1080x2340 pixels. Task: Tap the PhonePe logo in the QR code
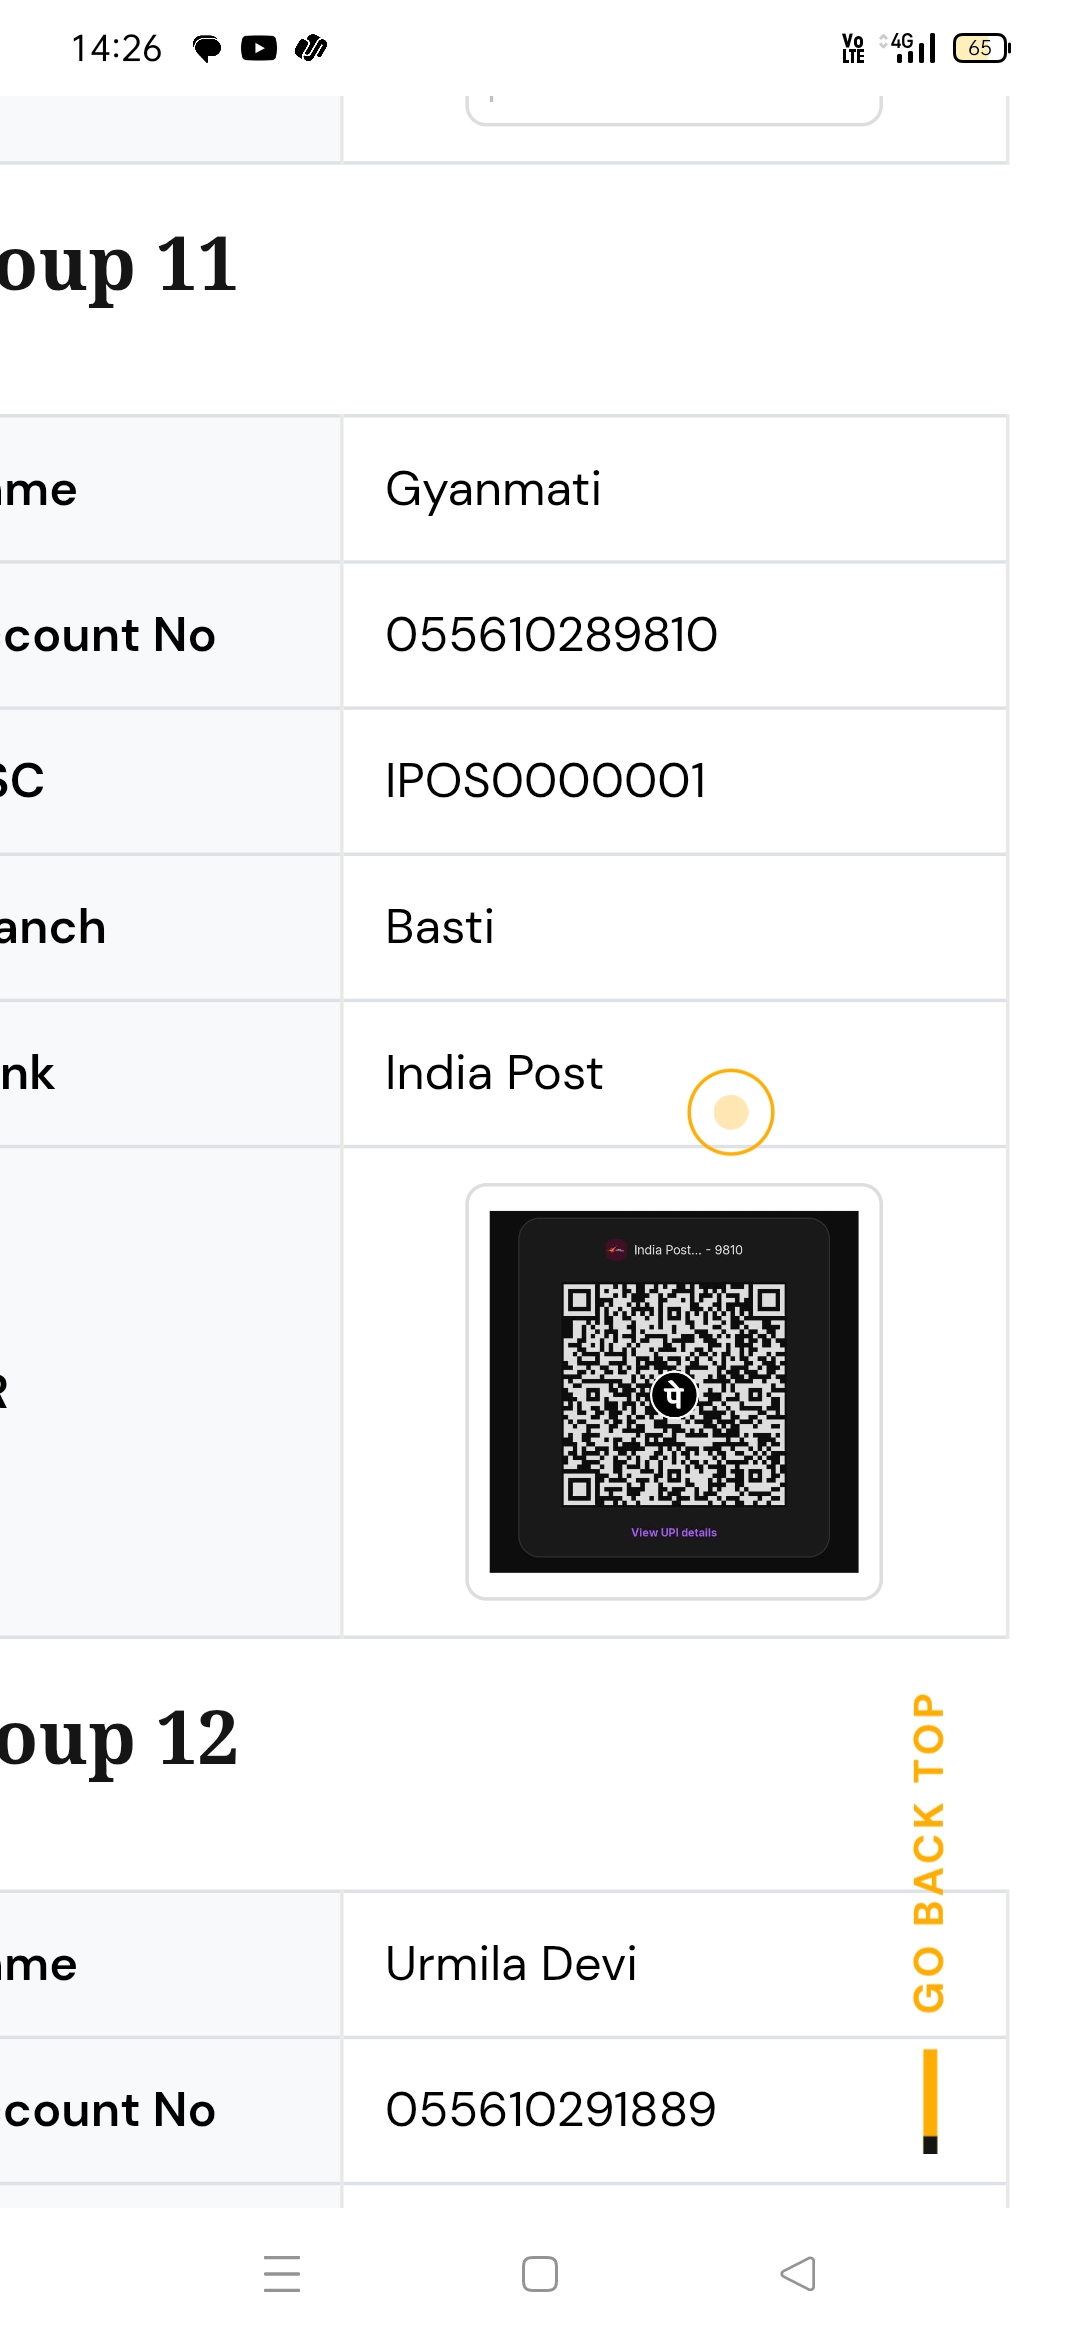(674, 1393)
